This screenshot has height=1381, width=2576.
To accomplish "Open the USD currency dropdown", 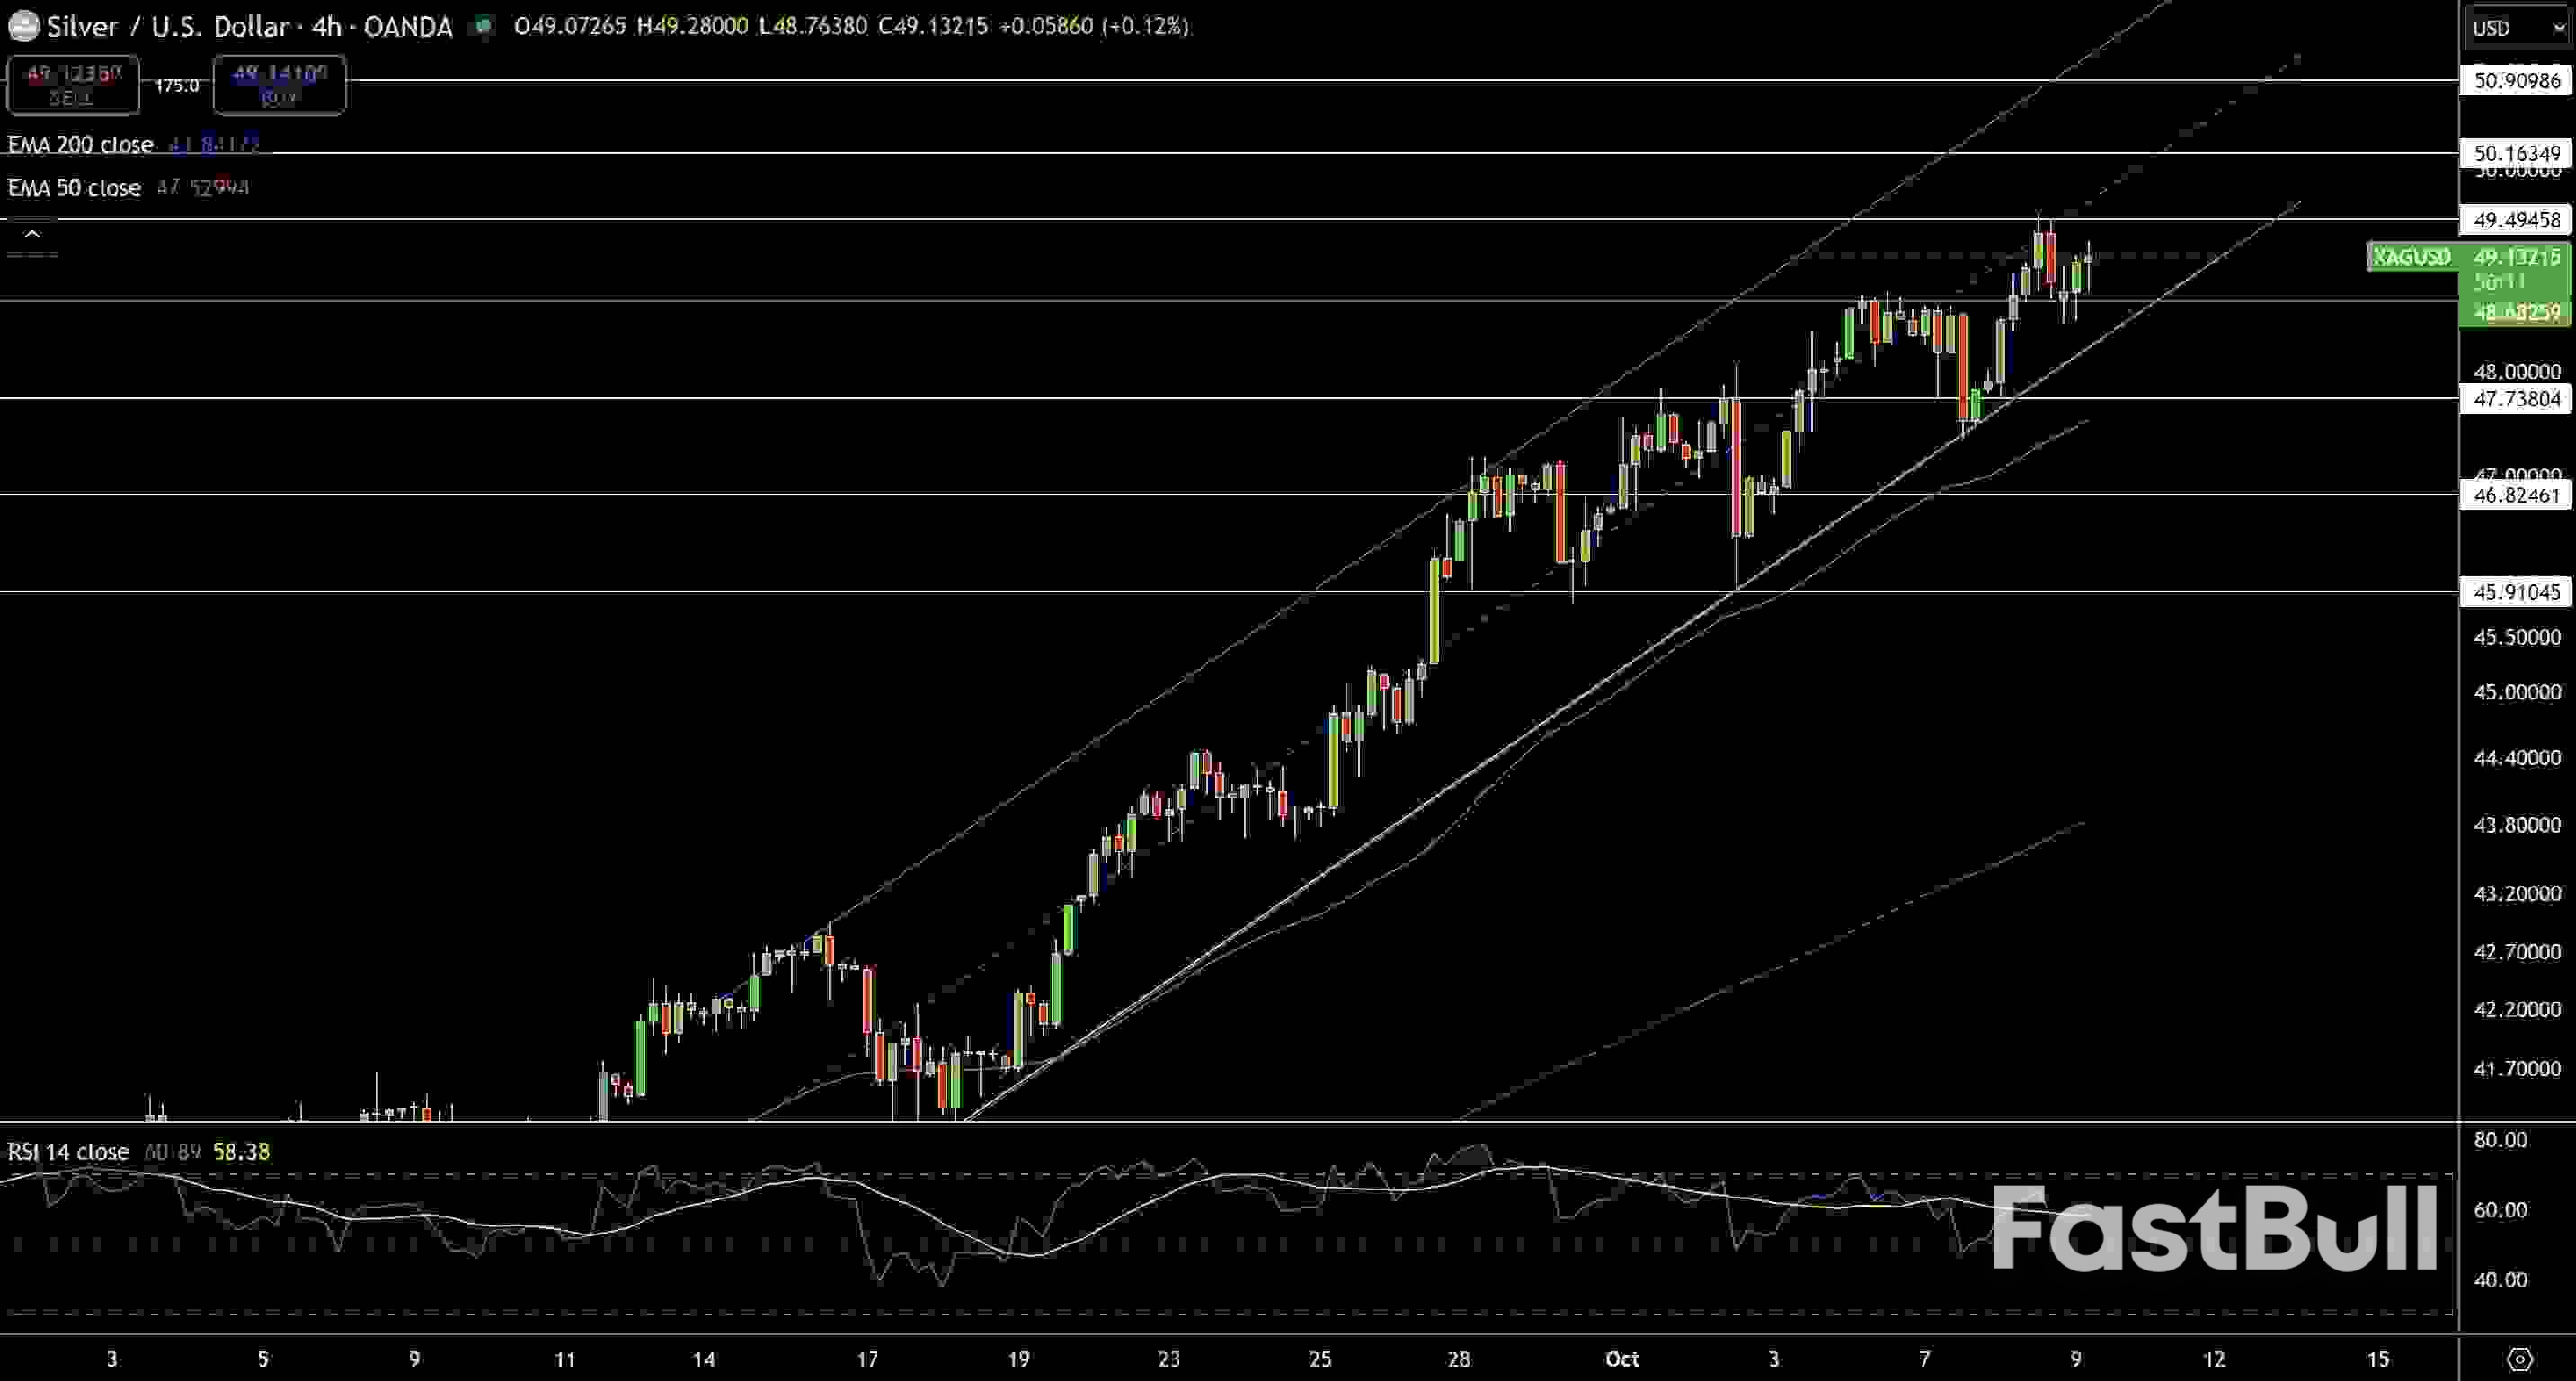I will [x=2515, y=28].
